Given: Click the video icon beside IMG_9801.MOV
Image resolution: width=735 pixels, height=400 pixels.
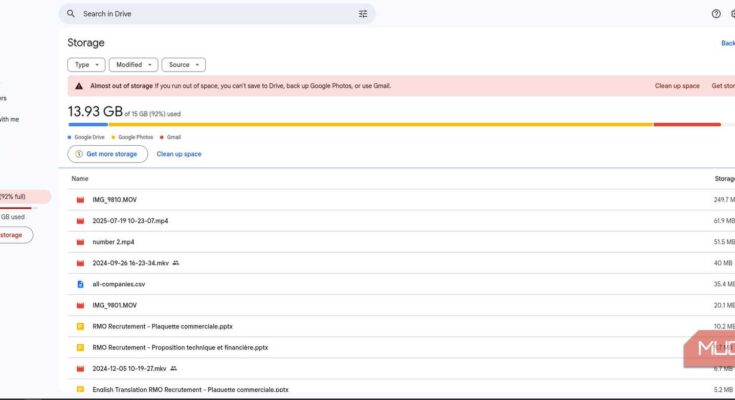Looking at the screenshot, I should [x=80, y=305].
